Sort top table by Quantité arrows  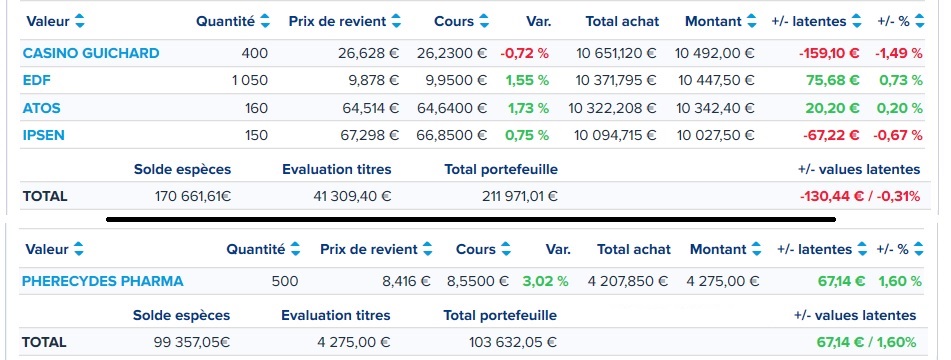coord(265,22)
